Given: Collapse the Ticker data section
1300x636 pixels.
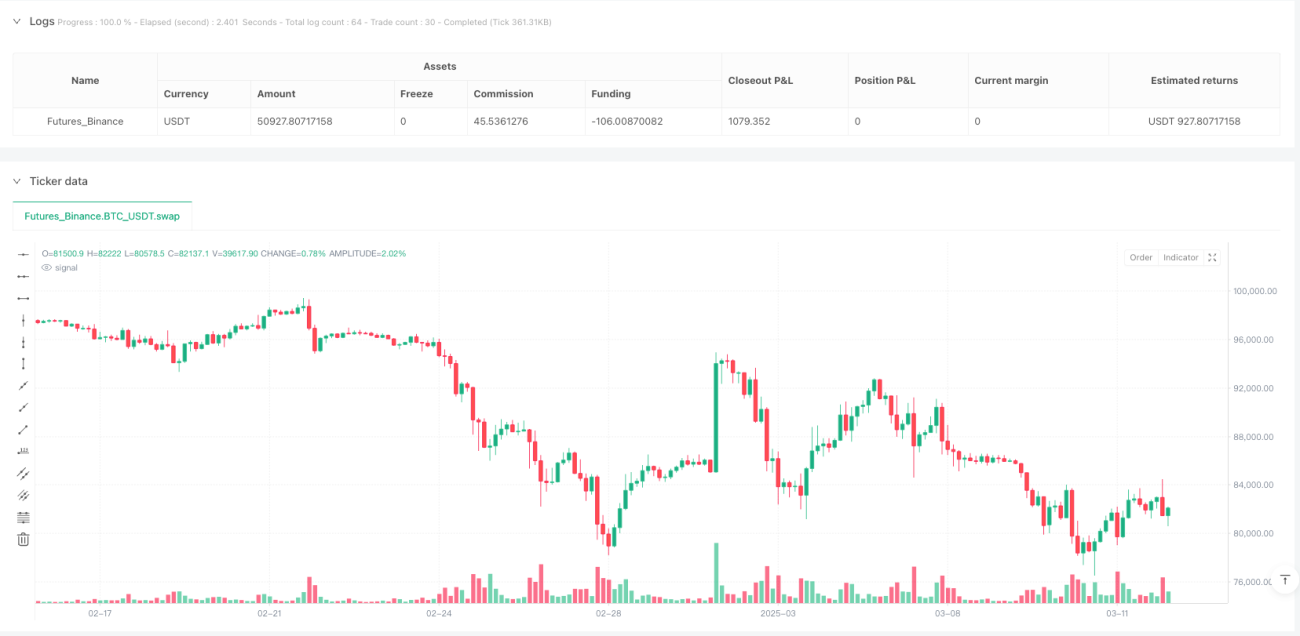Looking at the screenshot, I should click(x=16, y=181).
